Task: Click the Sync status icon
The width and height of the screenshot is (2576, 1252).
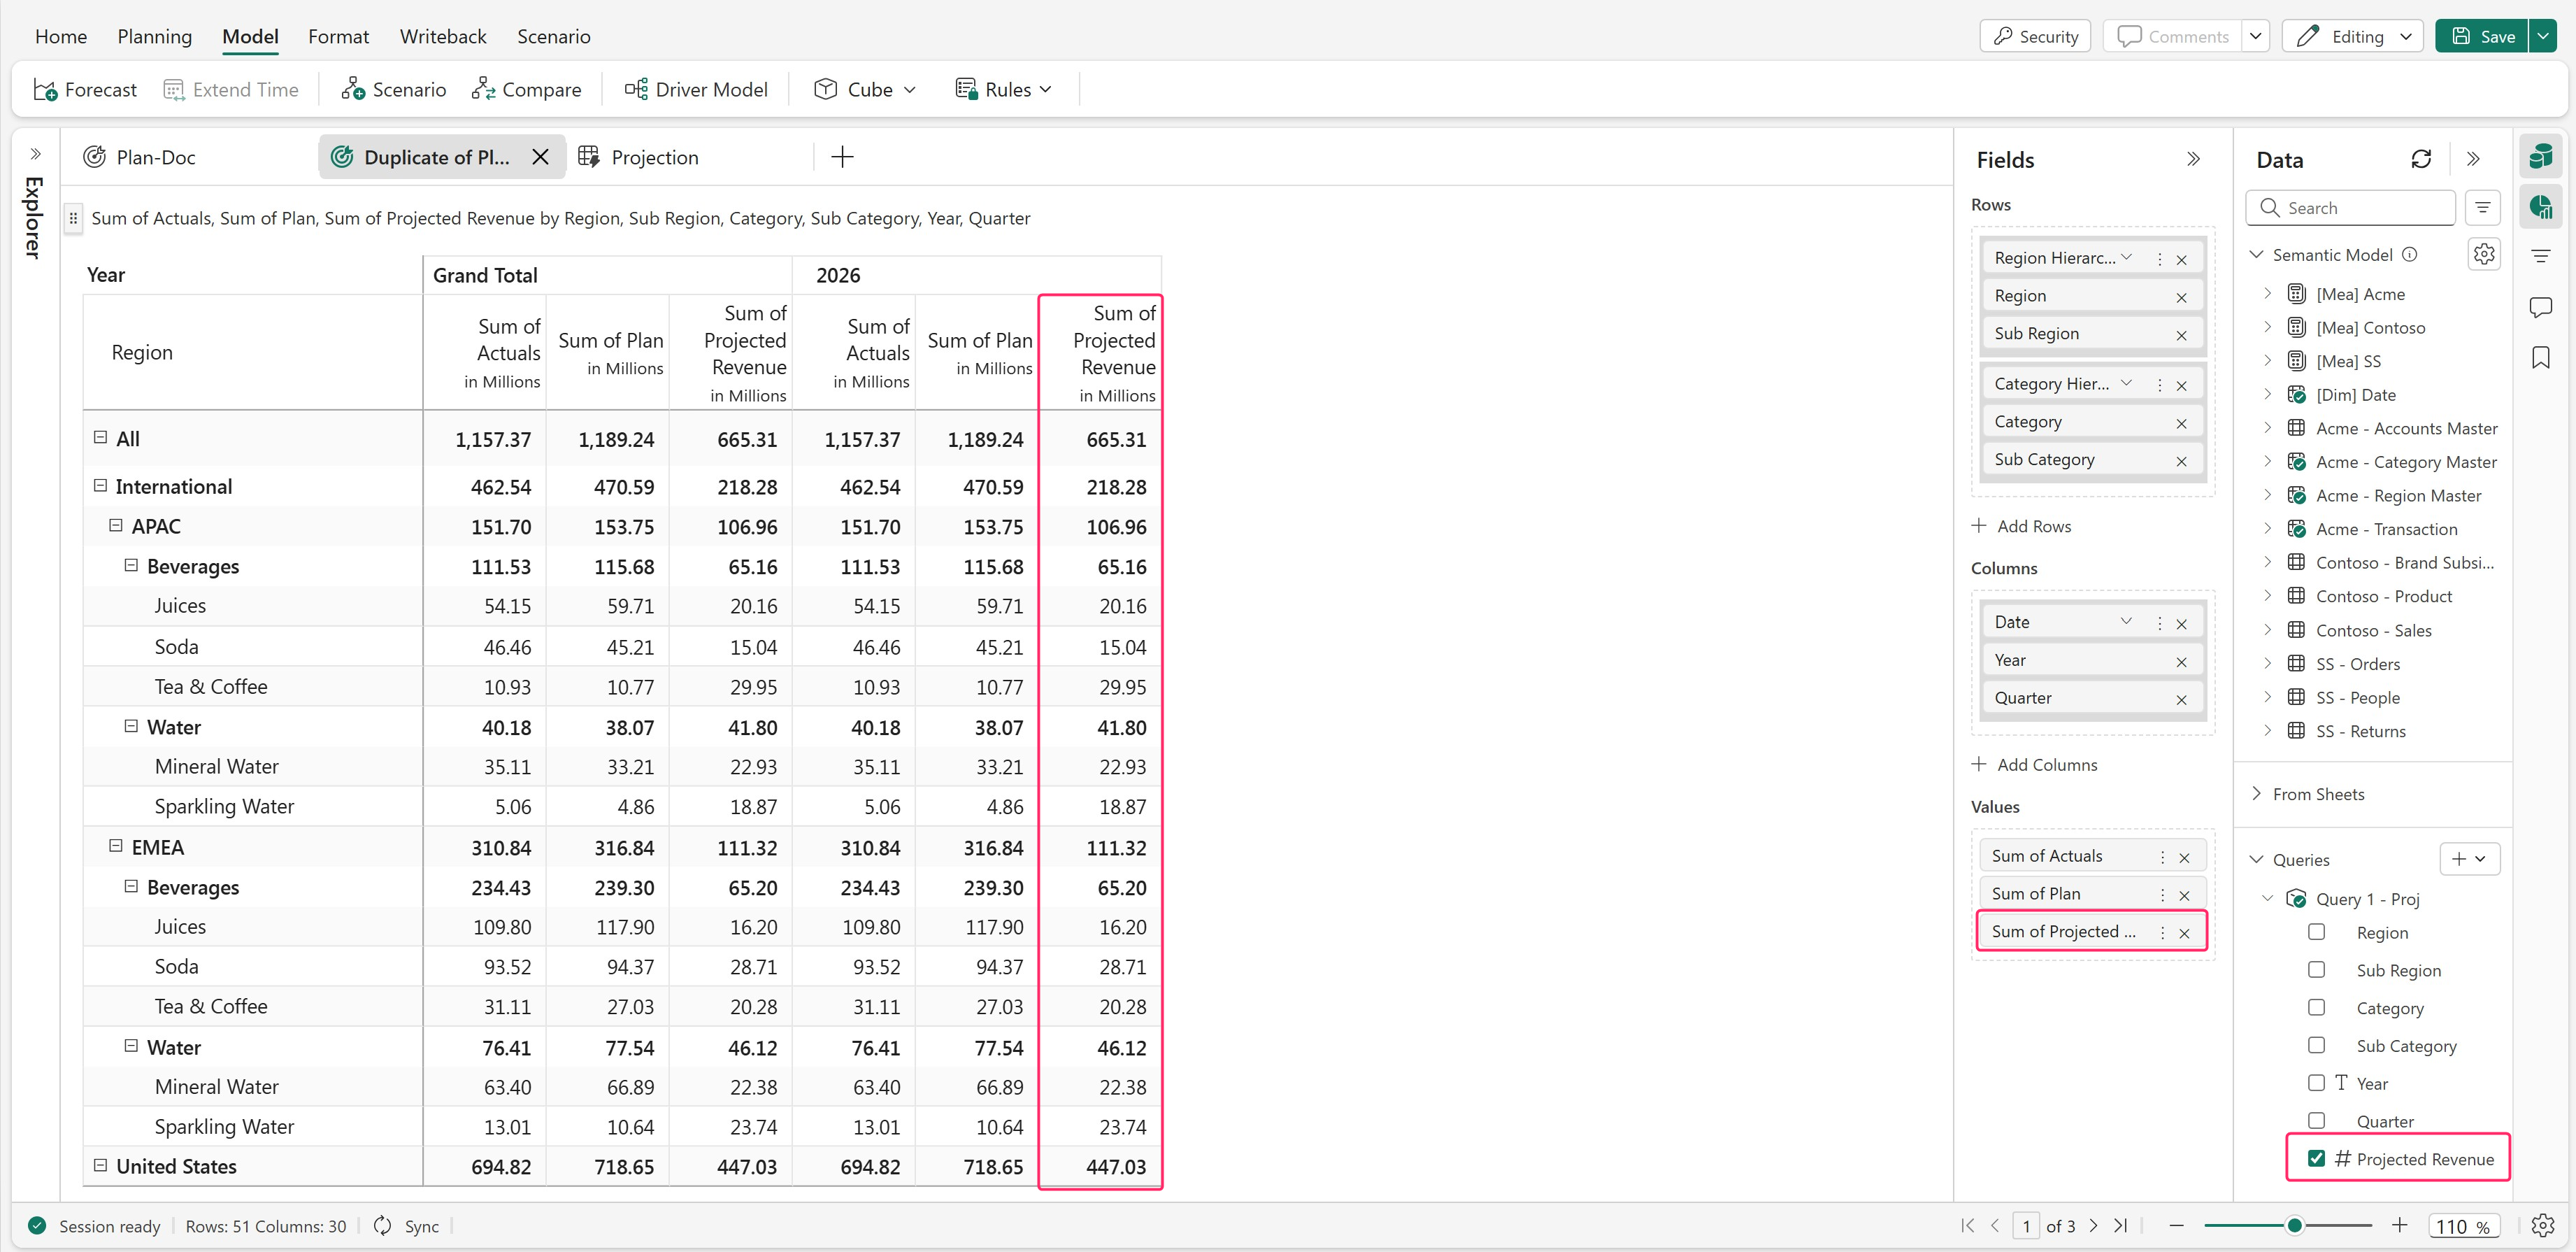Action: click(x=383, y=1226)
